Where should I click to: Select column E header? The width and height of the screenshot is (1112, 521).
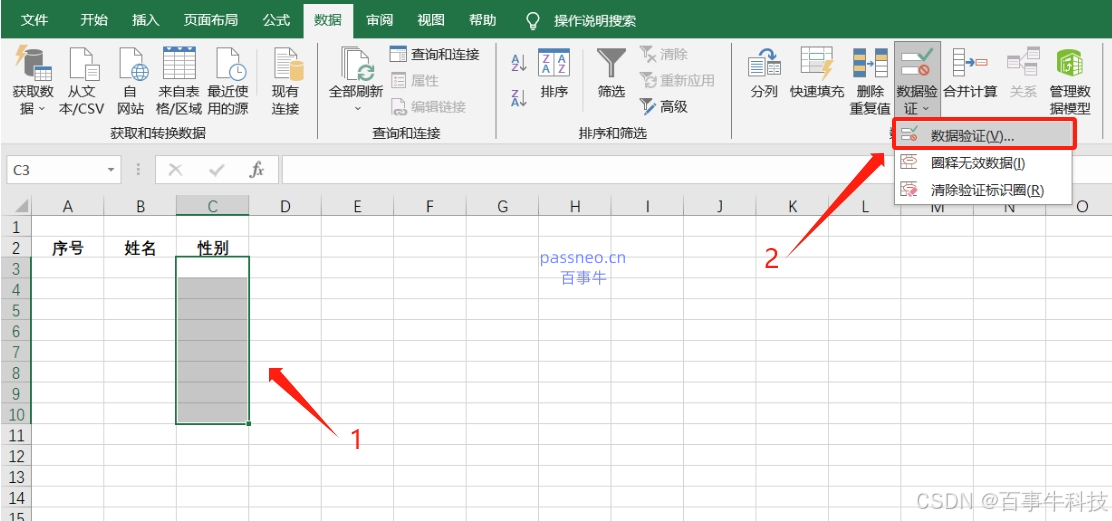(357, 206)
